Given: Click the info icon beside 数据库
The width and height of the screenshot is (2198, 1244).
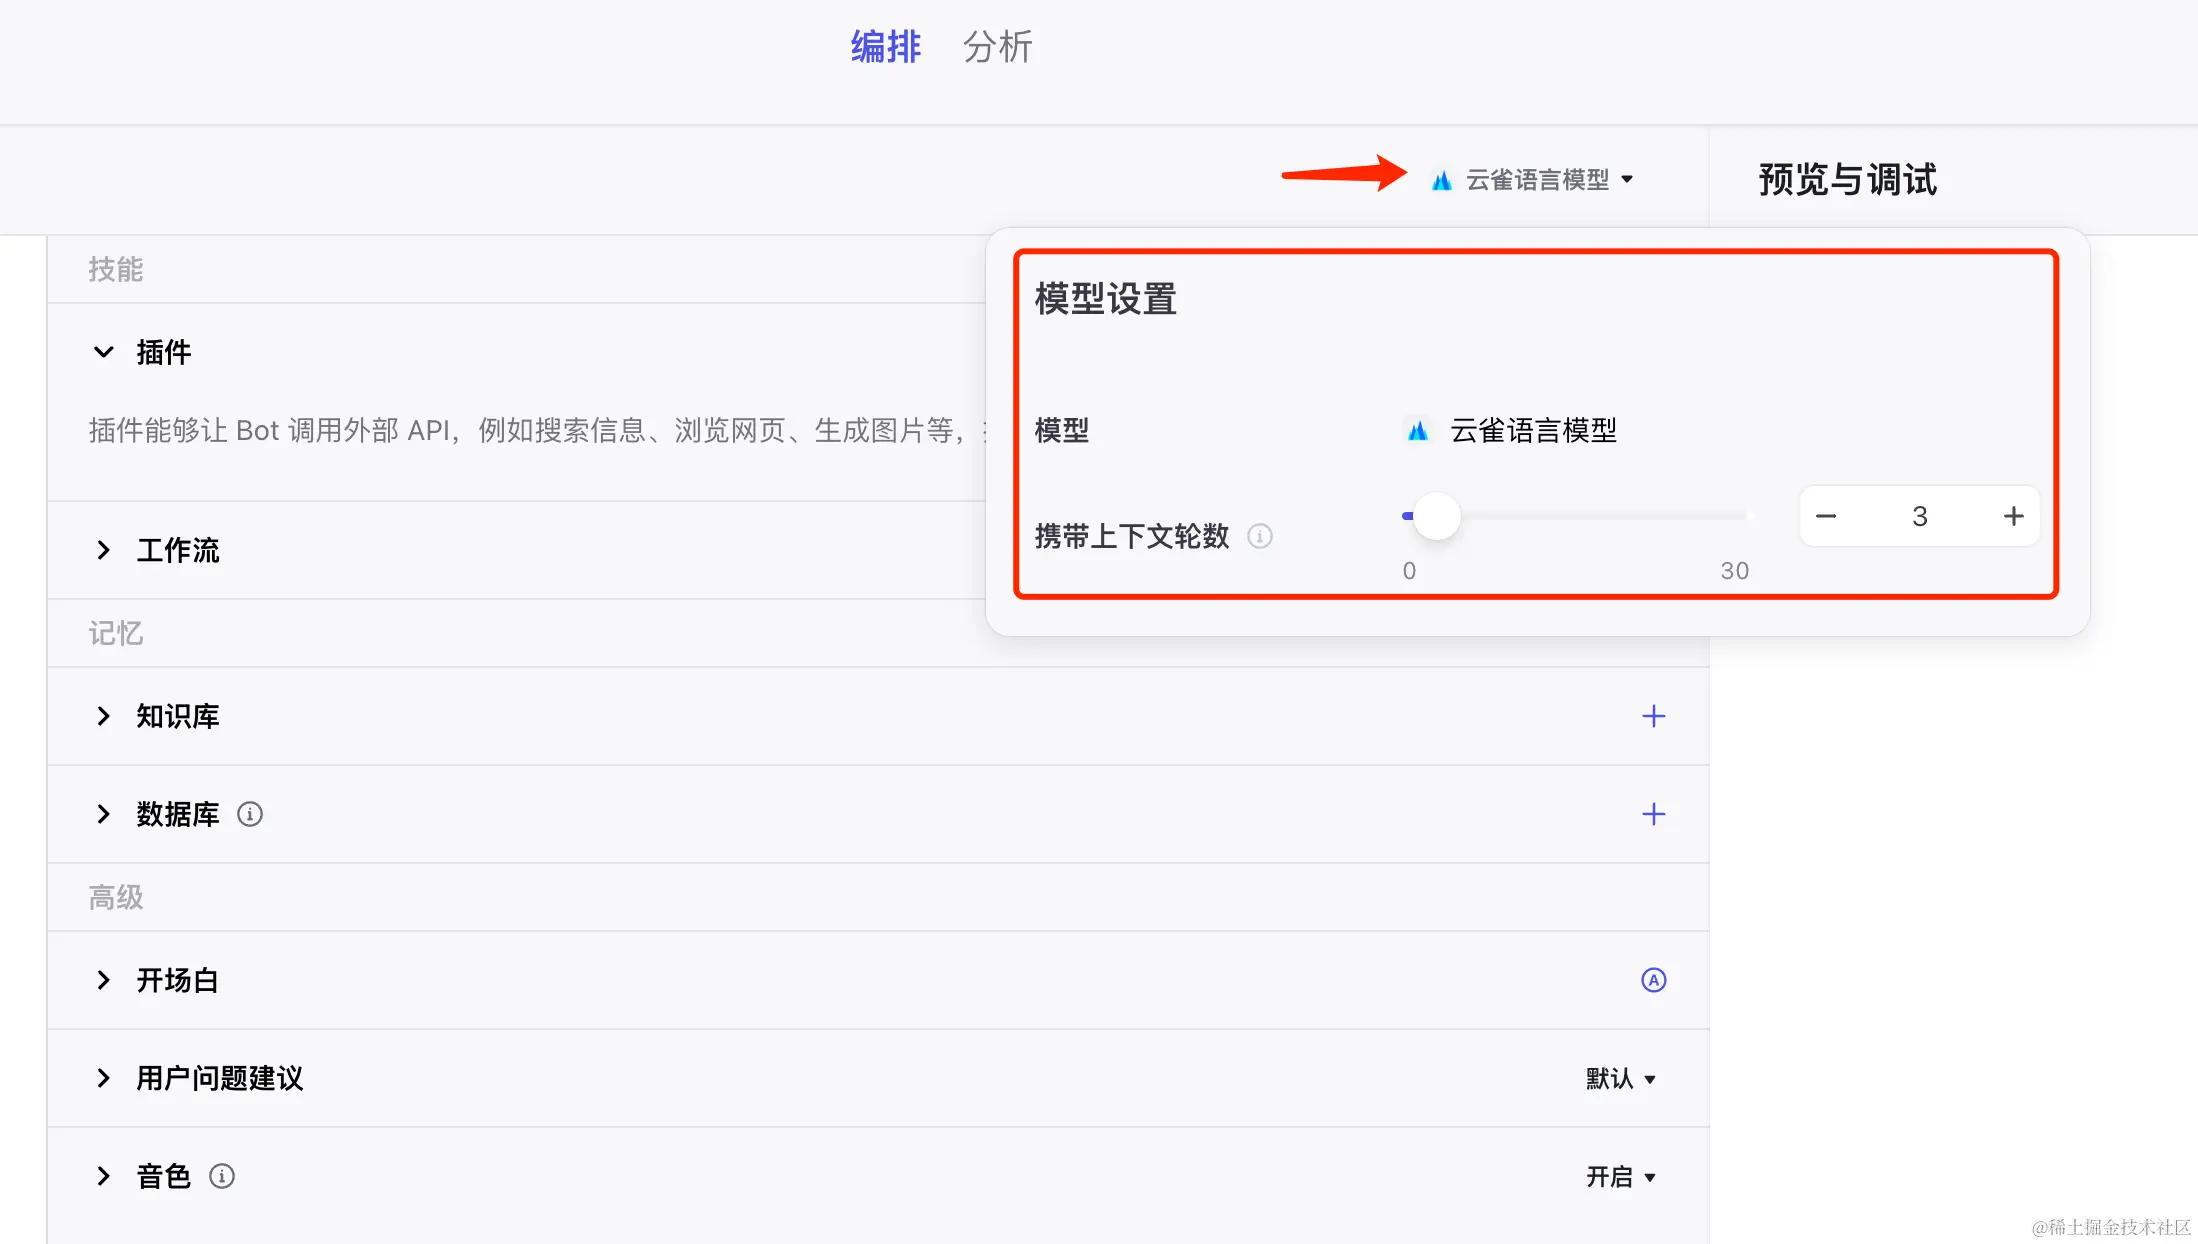Looking at the screenshot, I should pyautogui.click(x=250, y=814).
